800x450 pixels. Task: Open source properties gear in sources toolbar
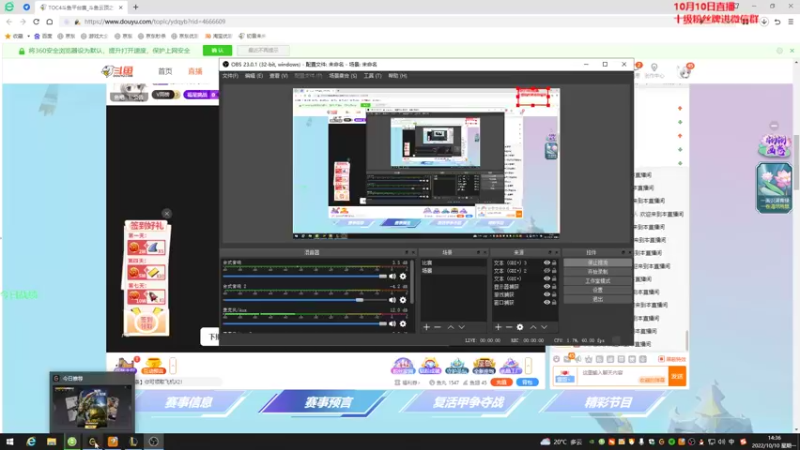pyautogui.click(x=520, y=327)
